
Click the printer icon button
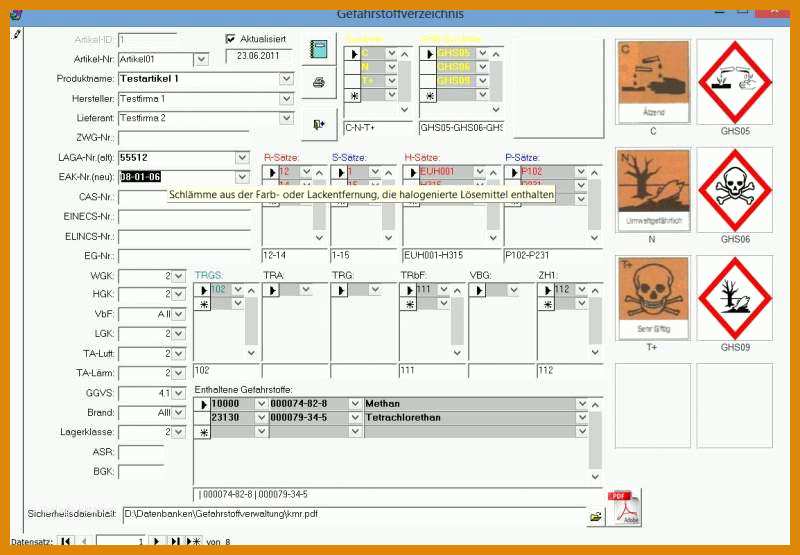point(319,82)
